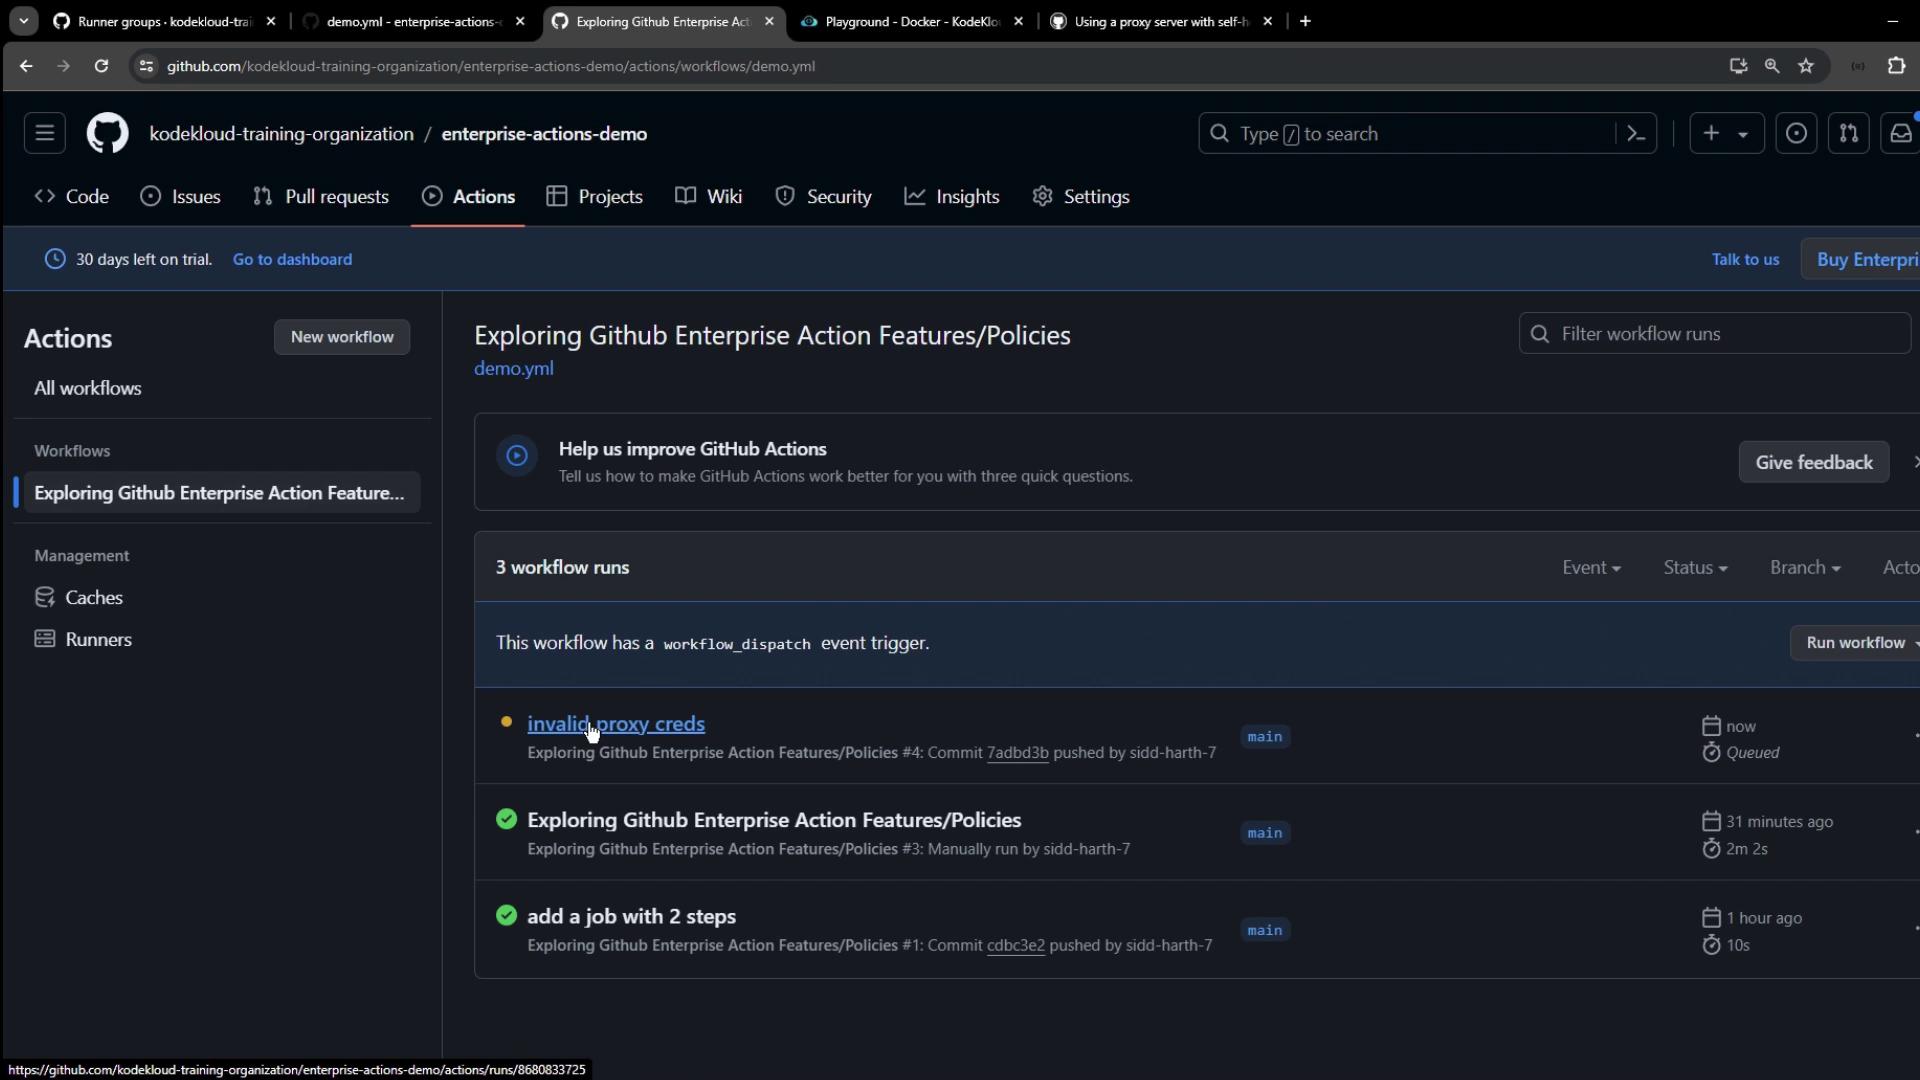Click the GitHub Octocat logo
This screenshot has height=1080, width=1920.
pos(107,133)
